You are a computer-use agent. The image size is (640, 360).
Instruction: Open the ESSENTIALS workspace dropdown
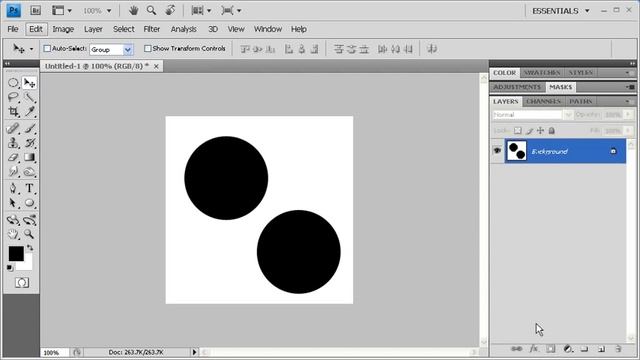pos(561,11)
